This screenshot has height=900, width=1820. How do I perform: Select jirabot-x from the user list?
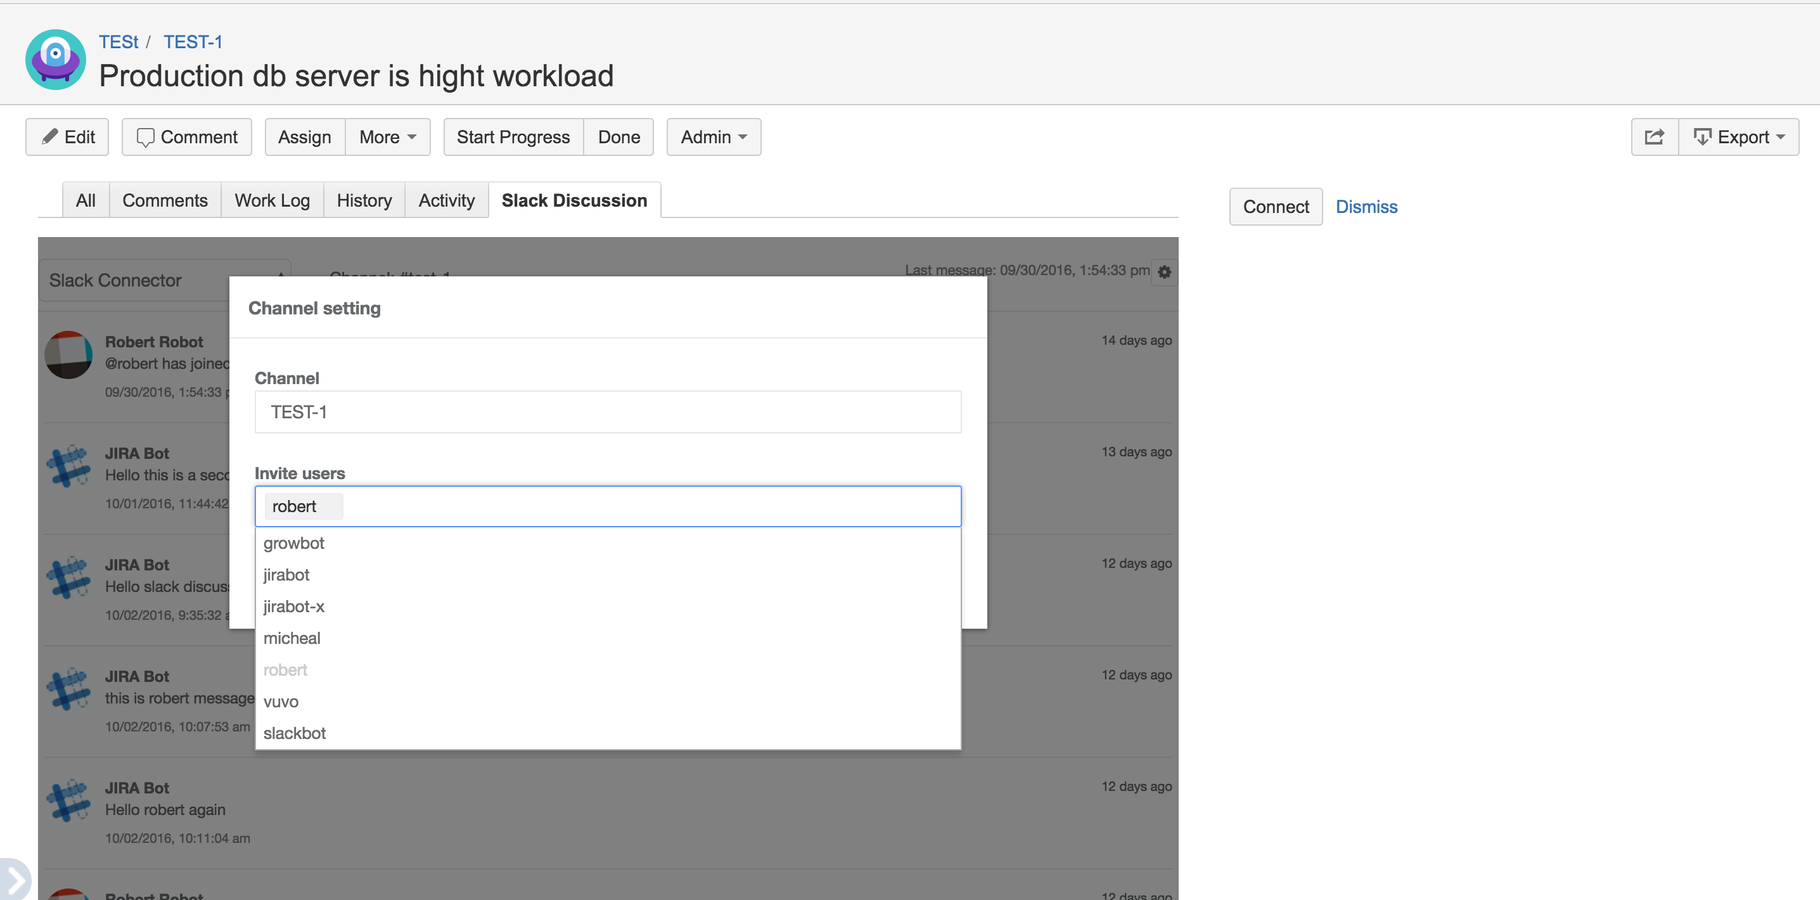point(608,607)
